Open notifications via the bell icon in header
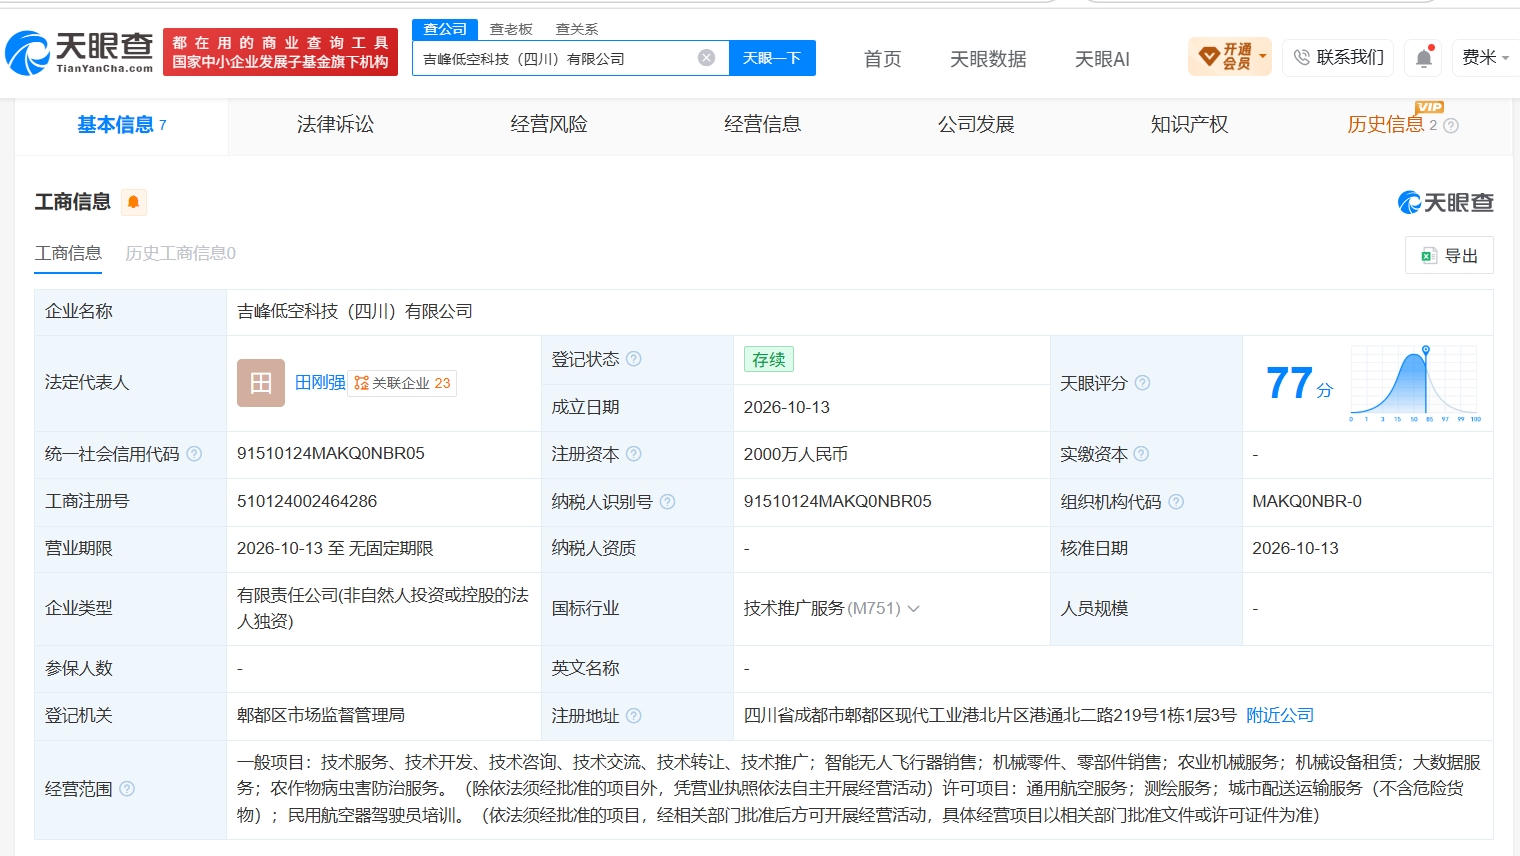Screen dimensions: 1520x856 (x=1424, y=58)
